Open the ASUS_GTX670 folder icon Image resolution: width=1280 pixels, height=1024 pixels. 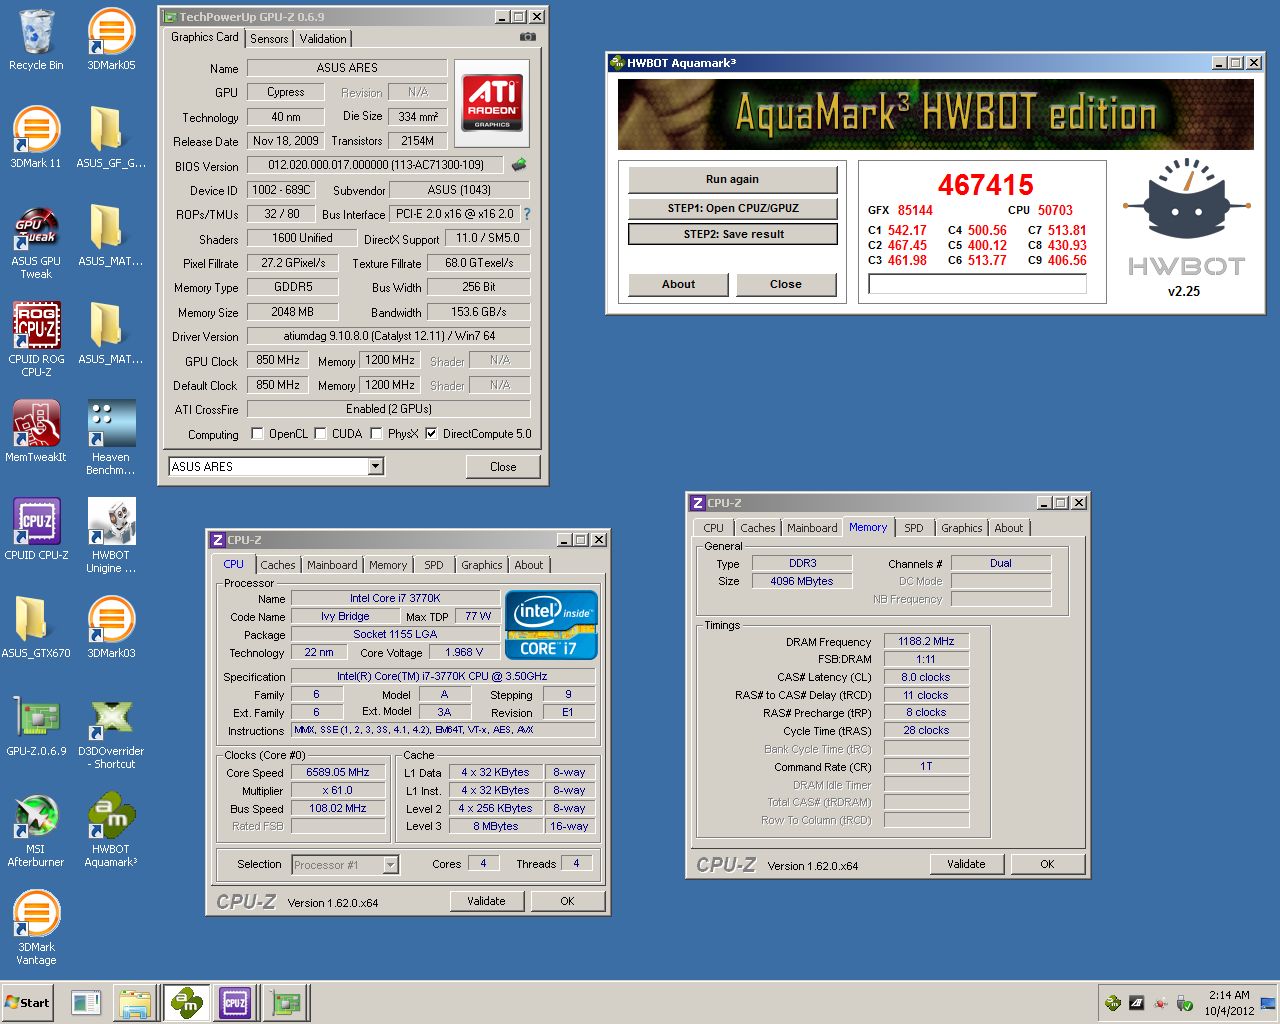36,627
